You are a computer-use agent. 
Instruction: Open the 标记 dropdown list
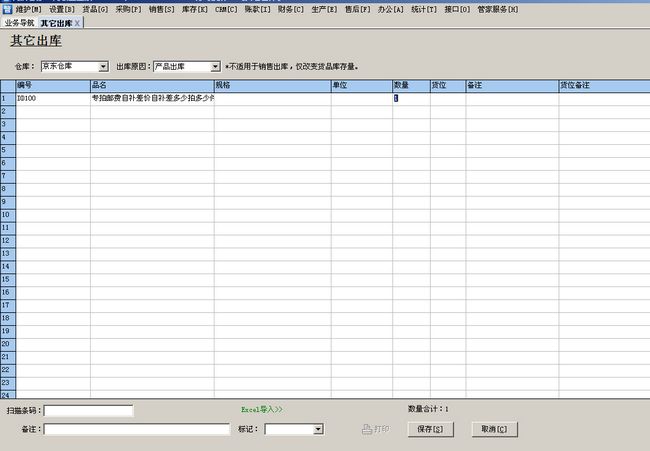pos(318,429)
